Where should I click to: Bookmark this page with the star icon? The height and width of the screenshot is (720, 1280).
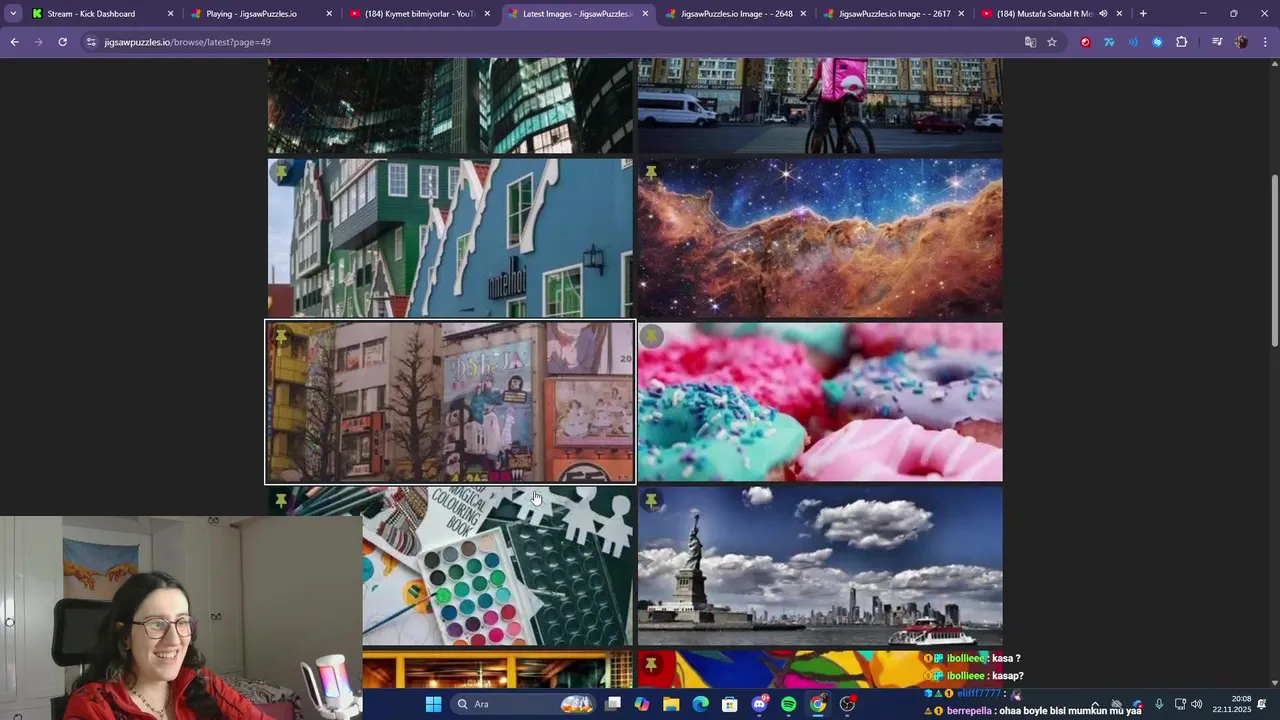[1052, 42]
